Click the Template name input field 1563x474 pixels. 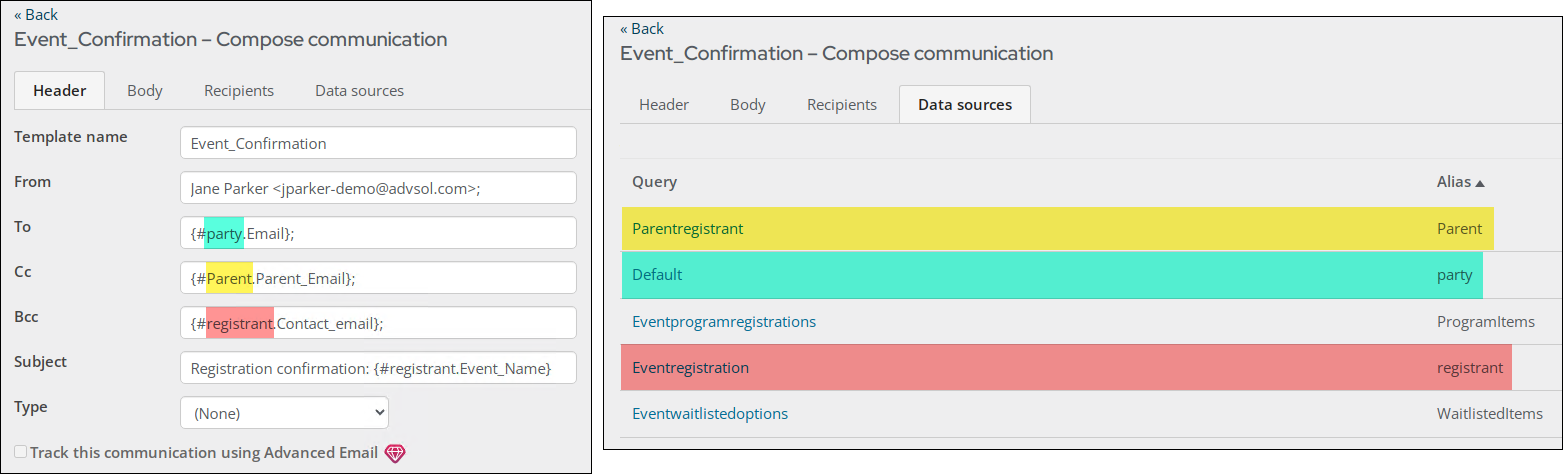[378, 142]
